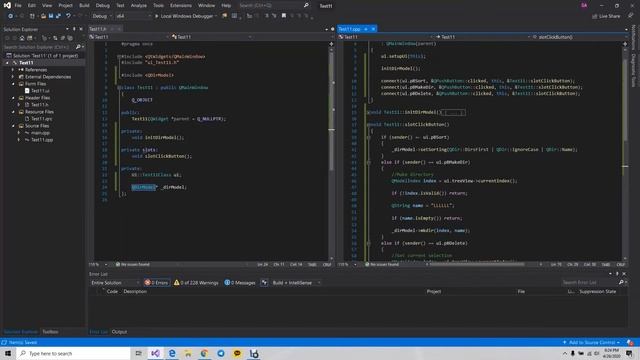Viewport: 640px width, 360px height.
Task: Click the Suppression State column header
Action: tap(597, 291)
